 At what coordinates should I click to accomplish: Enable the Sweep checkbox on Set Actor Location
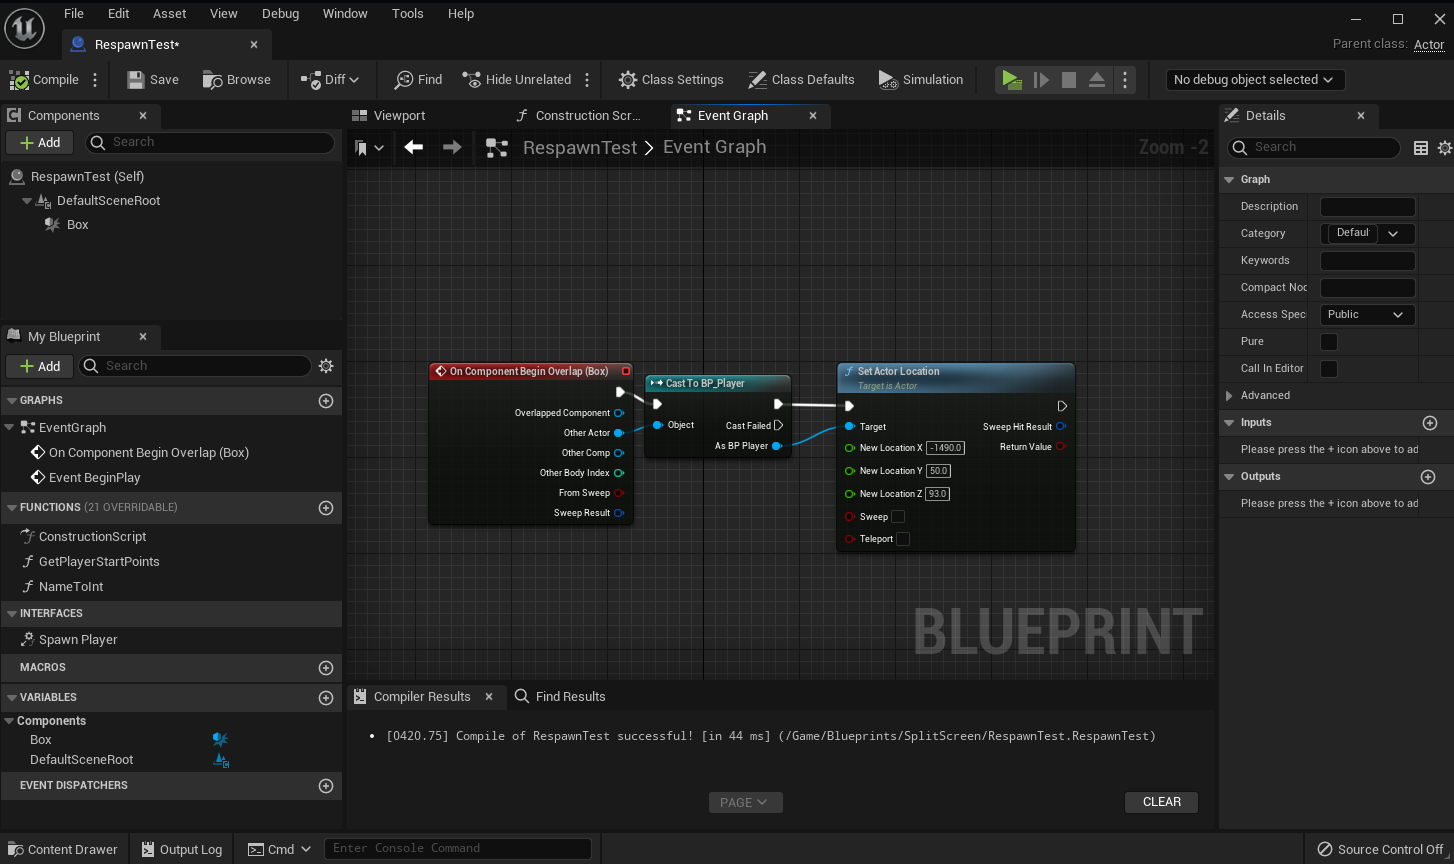click(x=898, y=517)
